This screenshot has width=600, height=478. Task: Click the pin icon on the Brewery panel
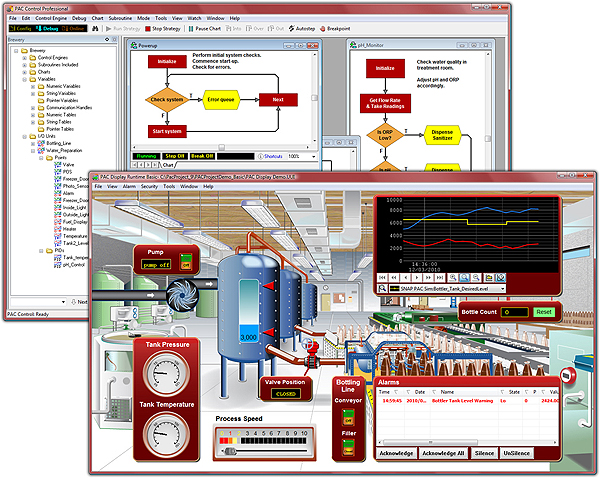pyautogui.click(x=107, y=39)
